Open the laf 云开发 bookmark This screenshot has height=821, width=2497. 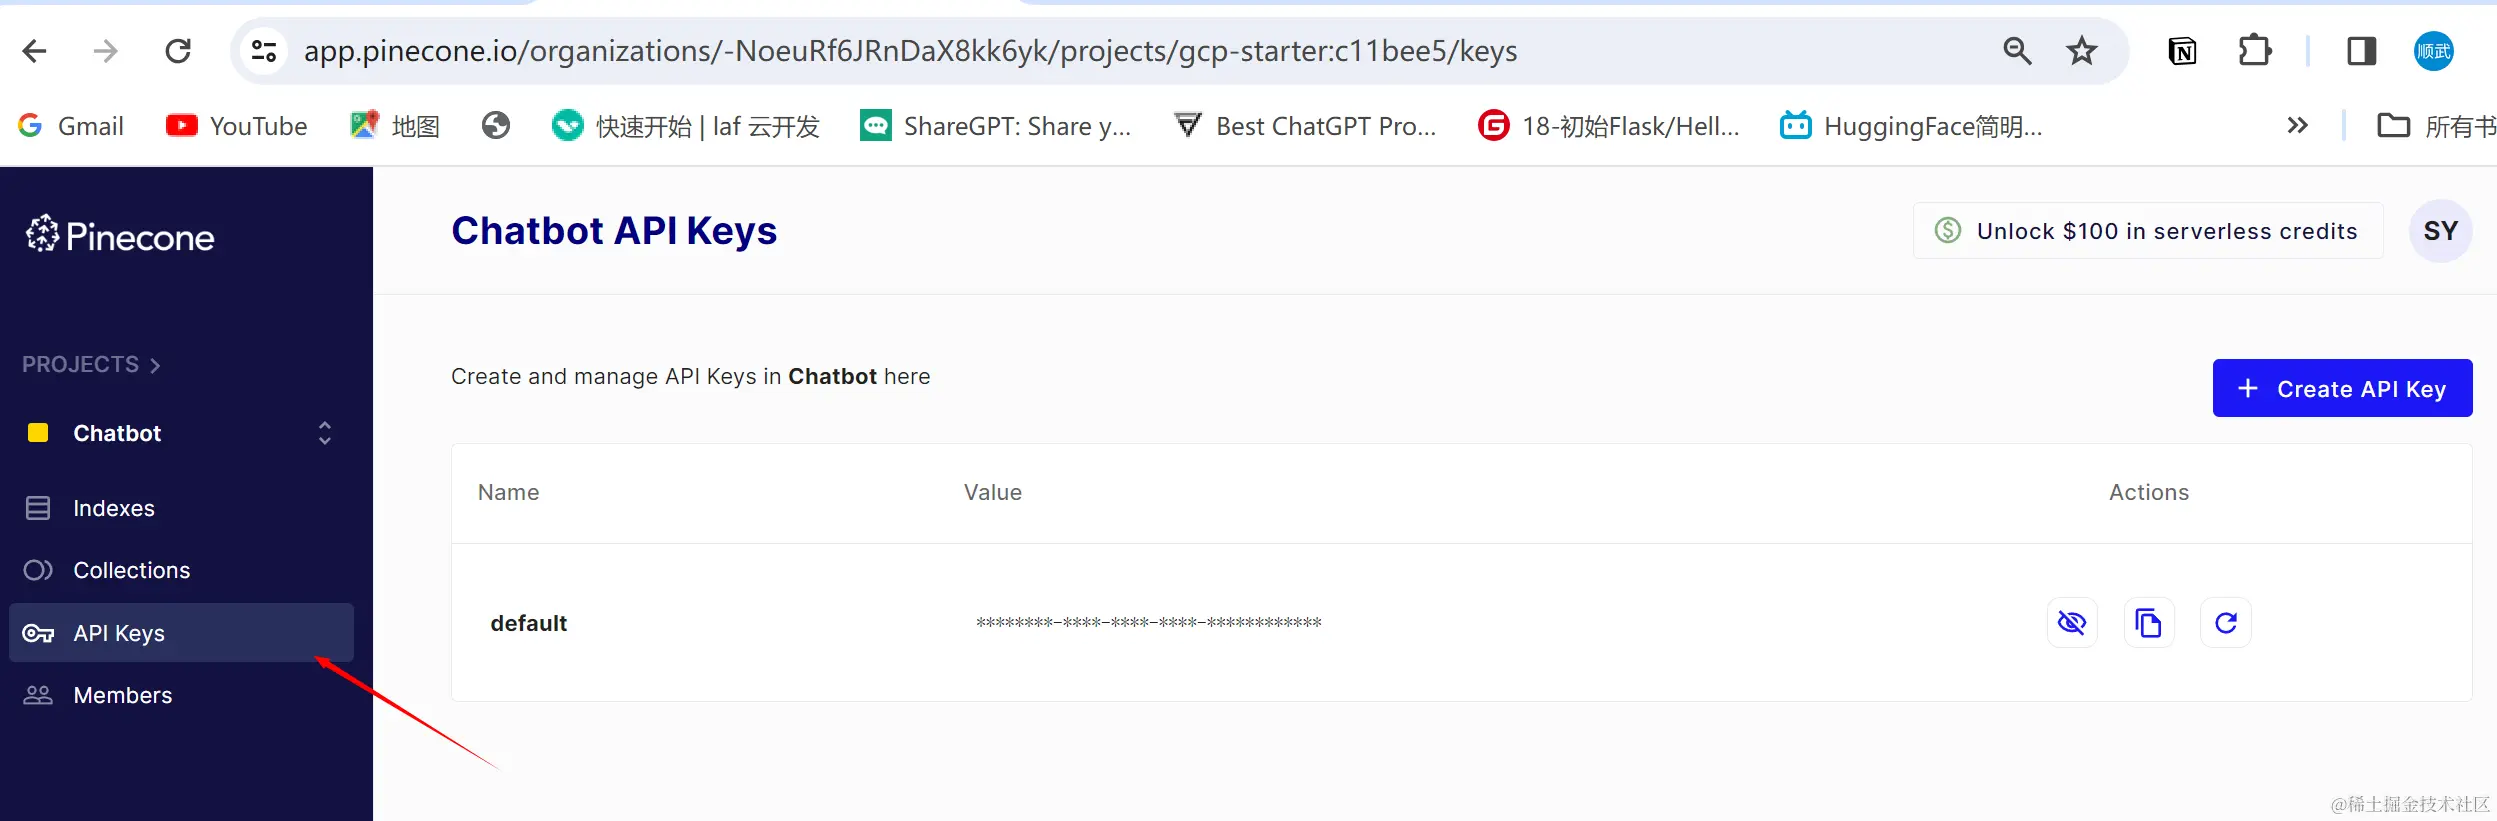point(686,126)
